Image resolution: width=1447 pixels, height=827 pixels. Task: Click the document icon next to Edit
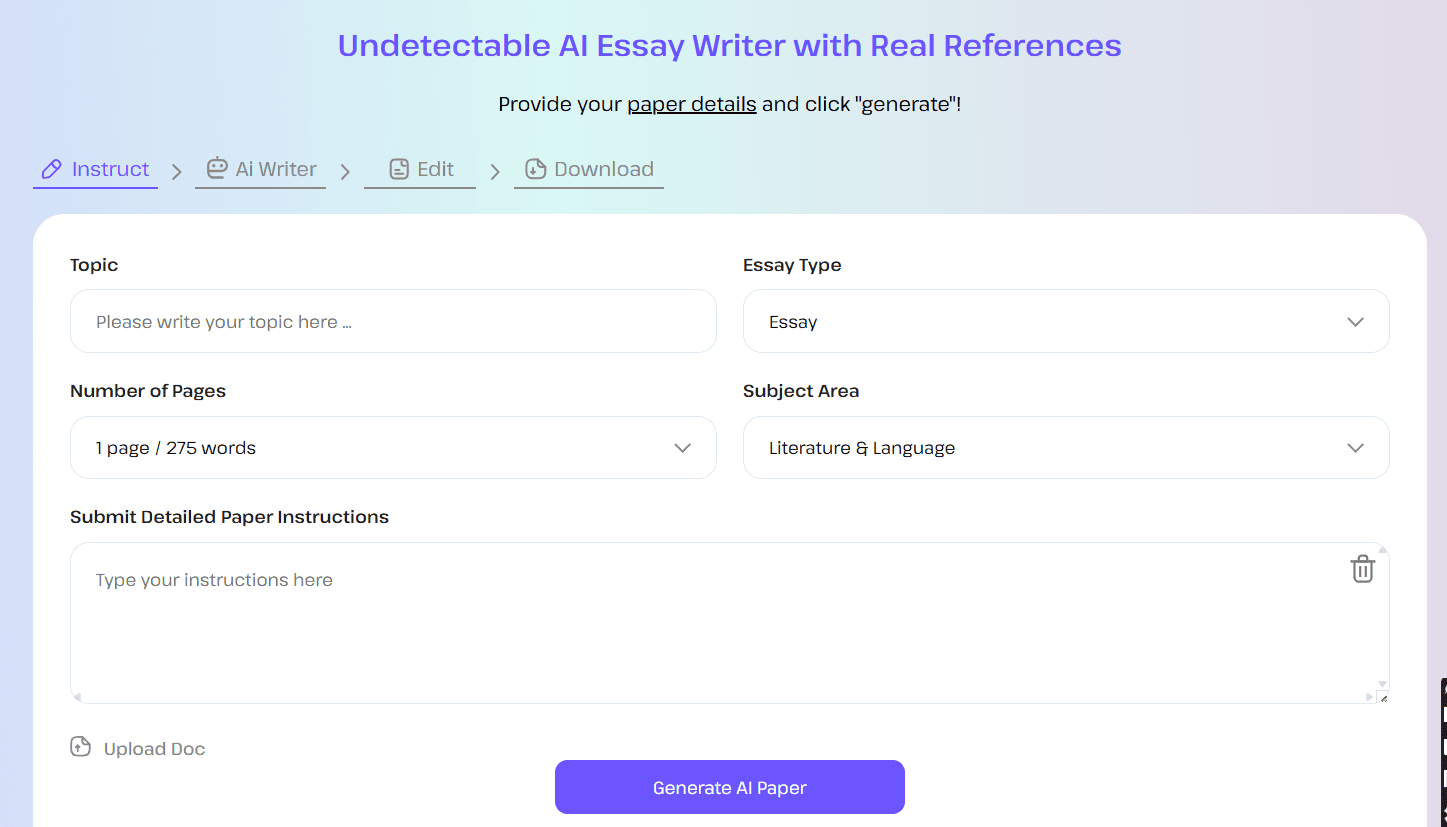coord(400,169)
